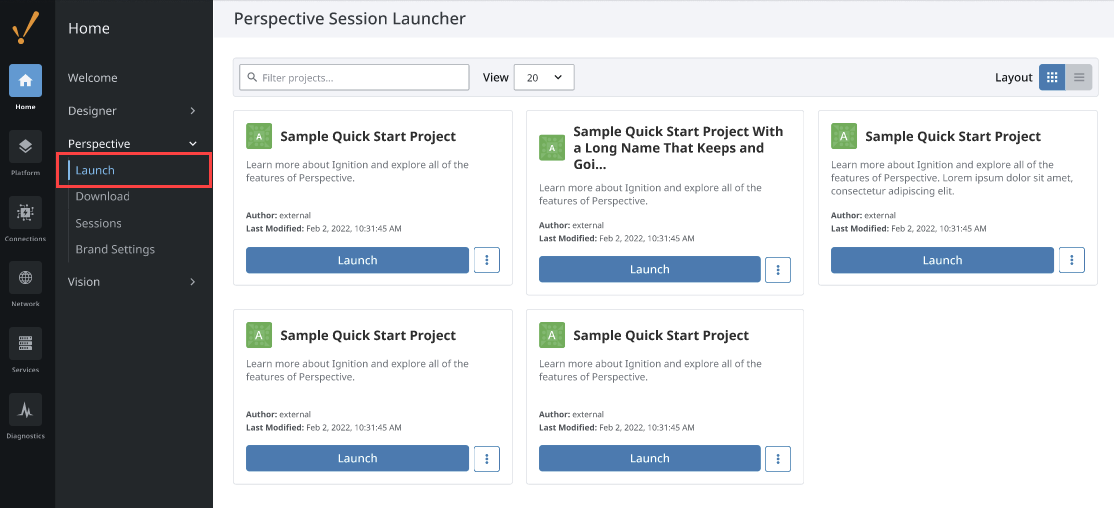Switch to grid layout view
The height and width of the screenshot is (508, 1114).
tap(1052, 77)
